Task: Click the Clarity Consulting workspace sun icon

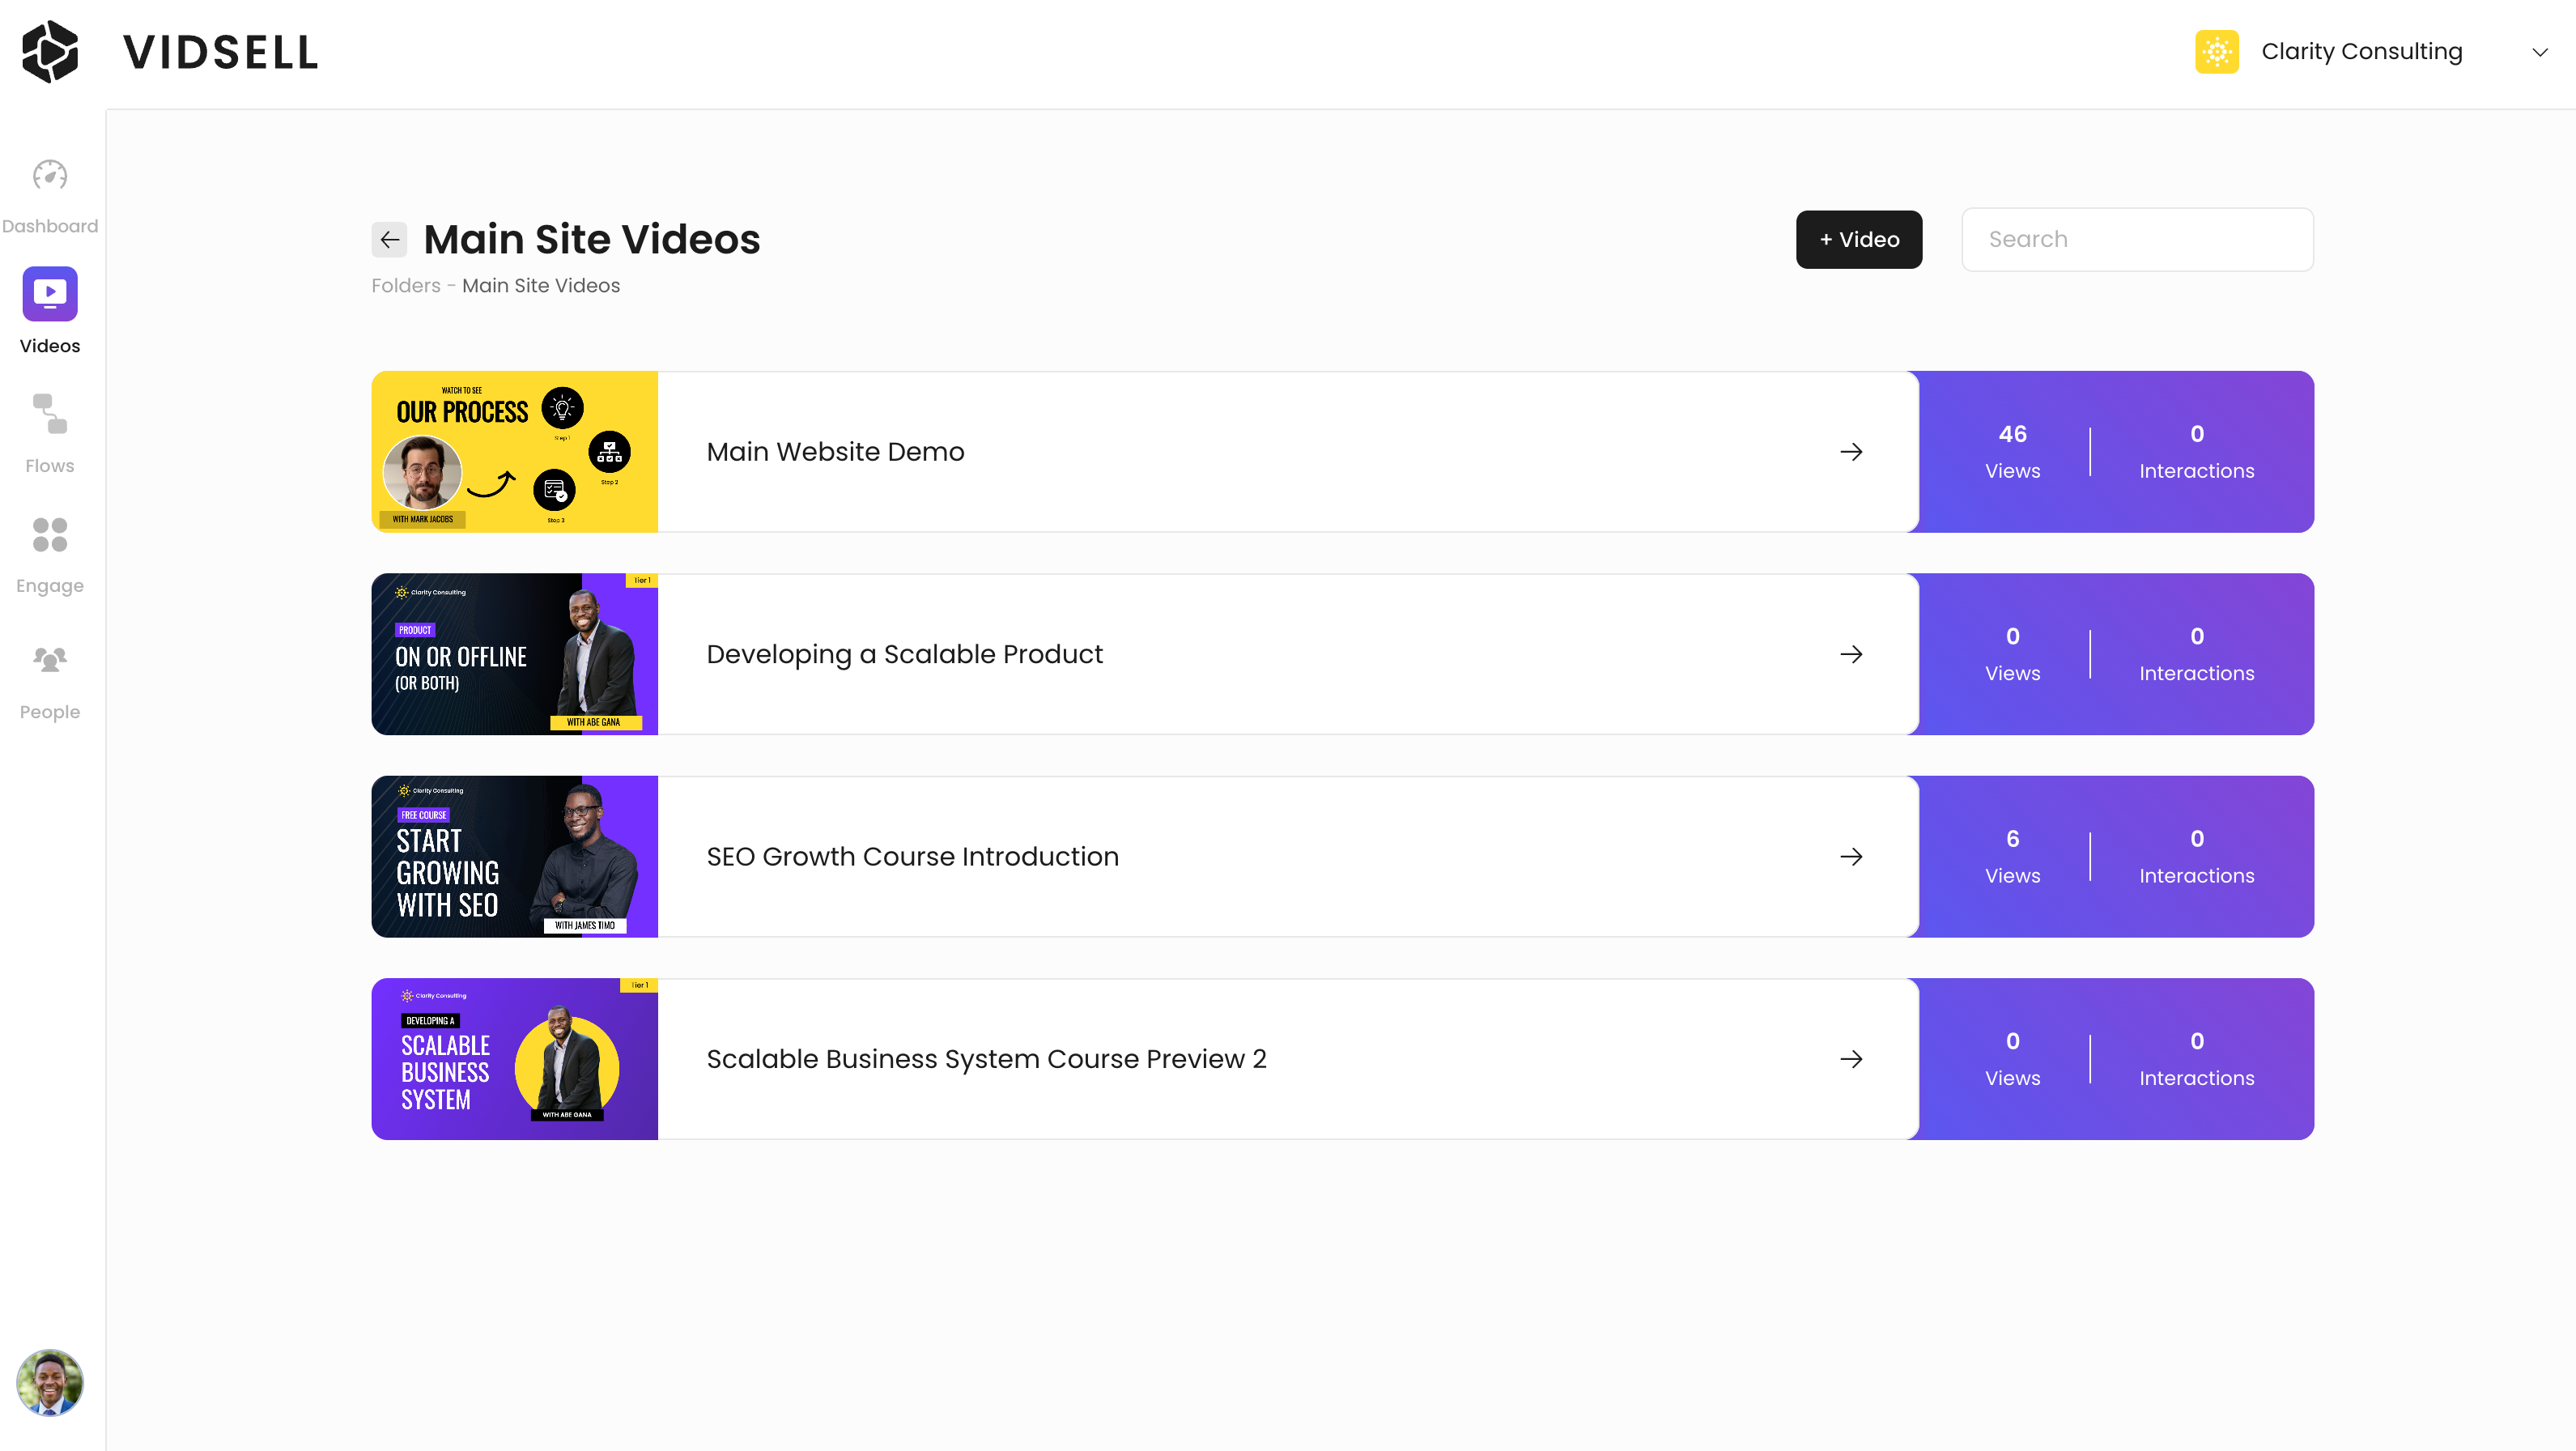Action: tap(2216, 51)
